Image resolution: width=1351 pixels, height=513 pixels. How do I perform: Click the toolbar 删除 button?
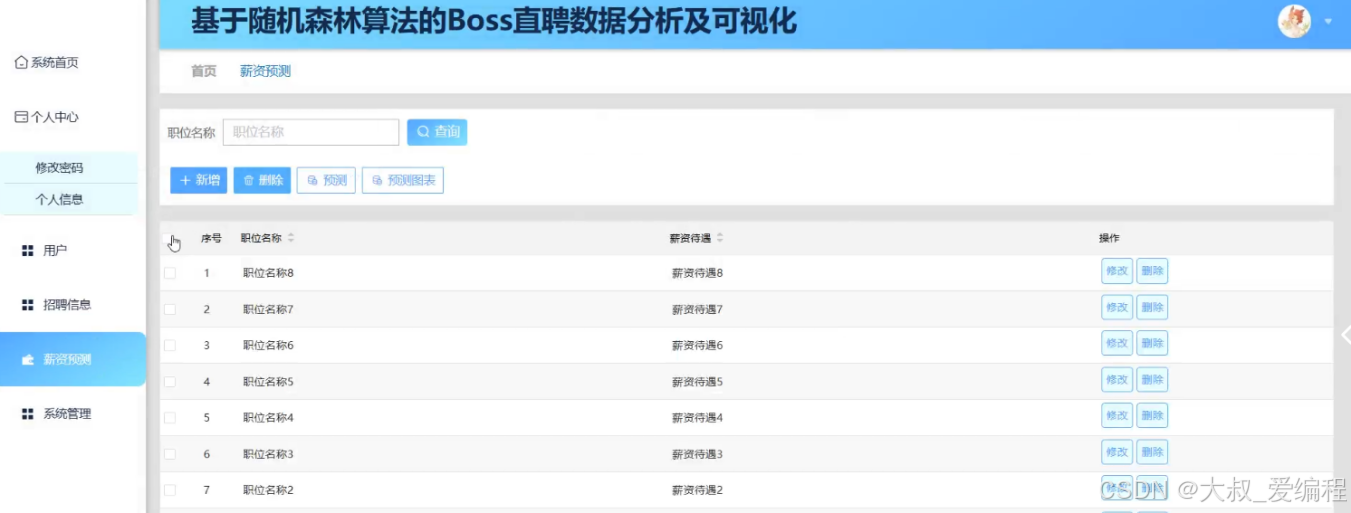[x=262, y=180]
